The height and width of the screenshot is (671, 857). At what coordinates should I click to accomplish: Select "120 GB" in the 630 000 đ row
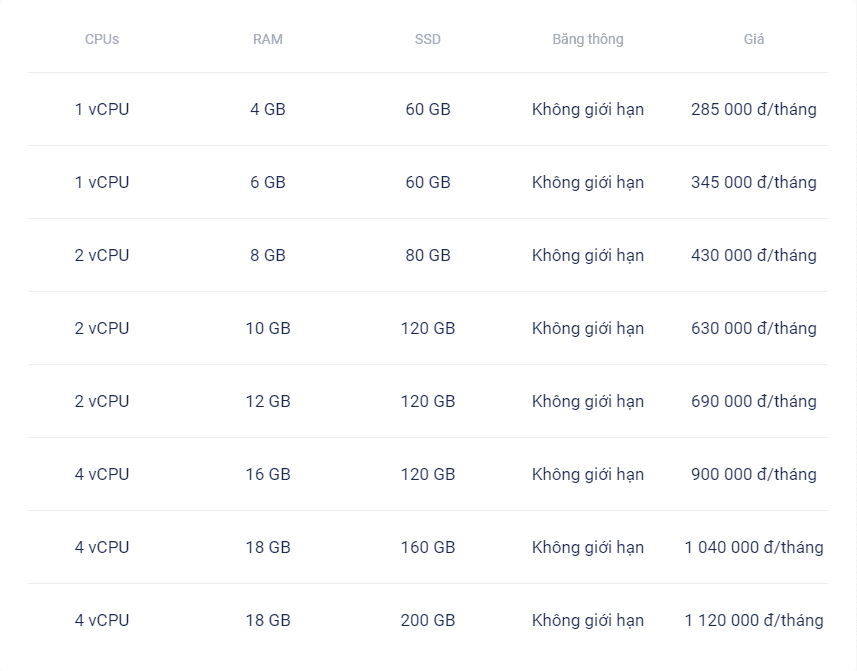point(428,328)
